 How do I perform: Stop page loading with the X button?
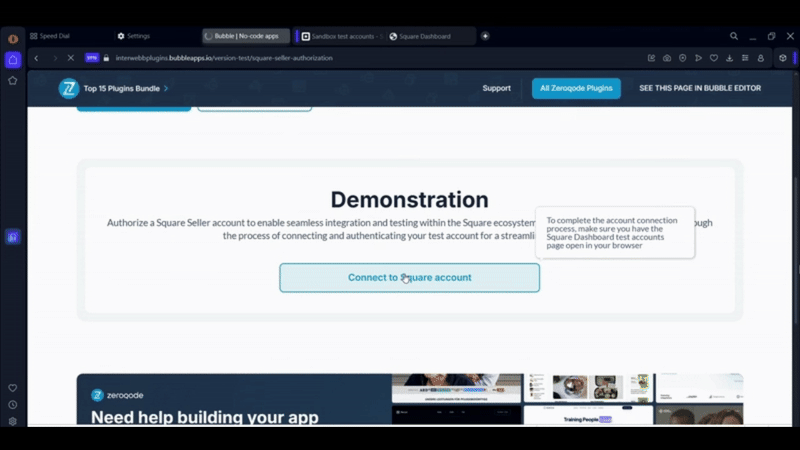71,58
